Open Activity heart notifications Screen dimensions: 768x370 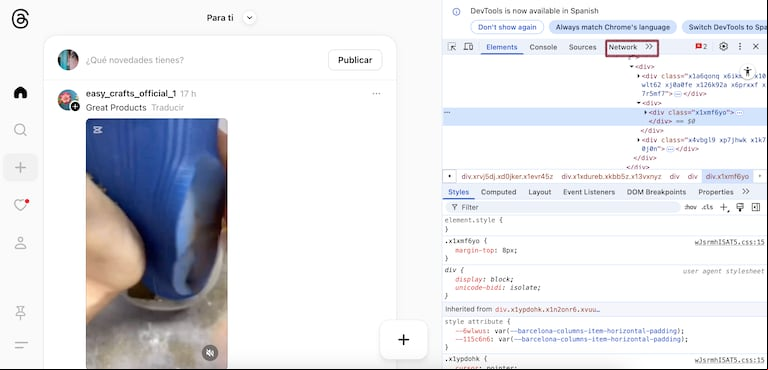coord(20,205)
